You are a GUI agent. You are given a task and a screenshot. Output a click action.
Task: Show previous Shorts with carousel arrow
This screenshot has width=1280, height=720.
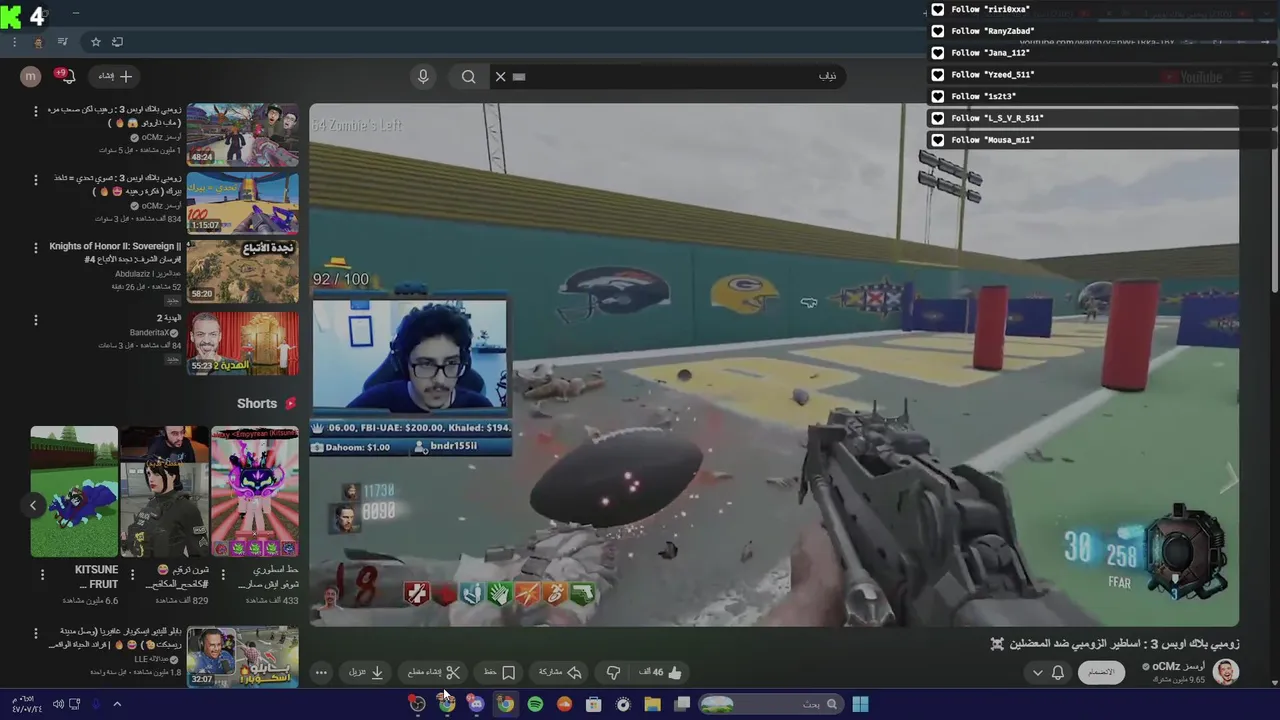pos(33,505)
